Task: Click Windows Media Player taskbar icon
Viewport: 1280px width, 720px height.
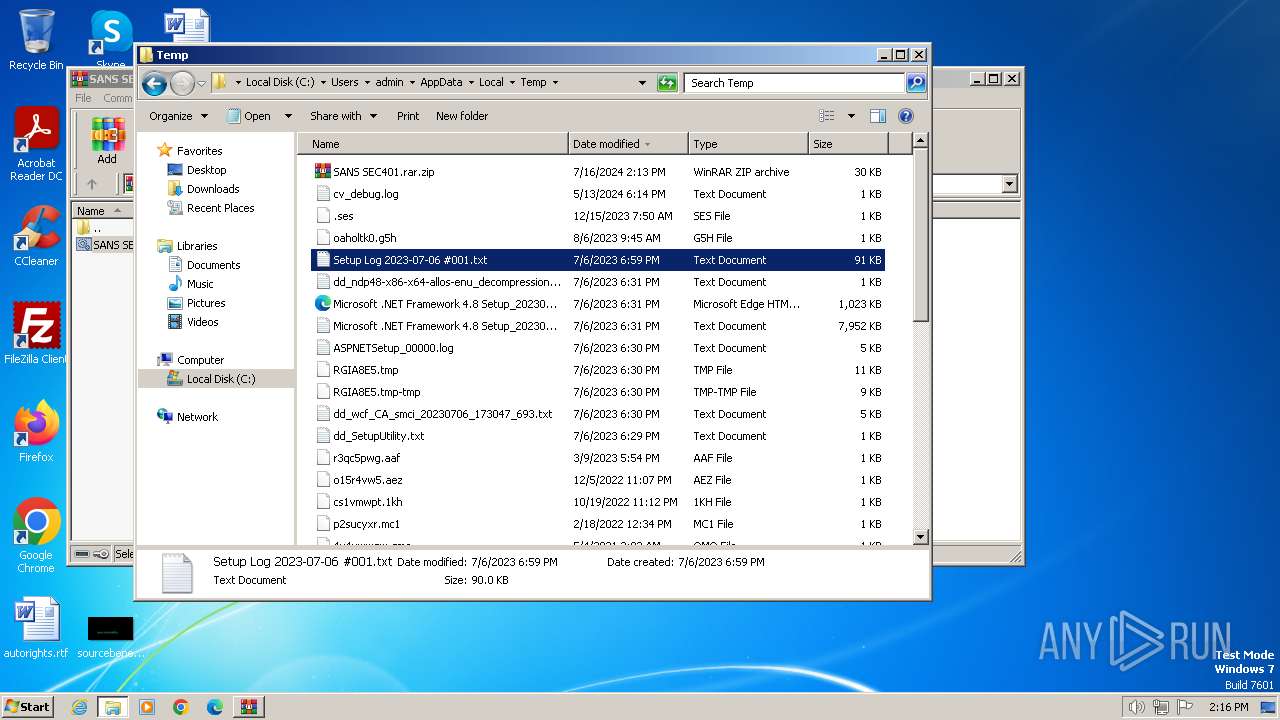Action: click(x=147, y=707)
